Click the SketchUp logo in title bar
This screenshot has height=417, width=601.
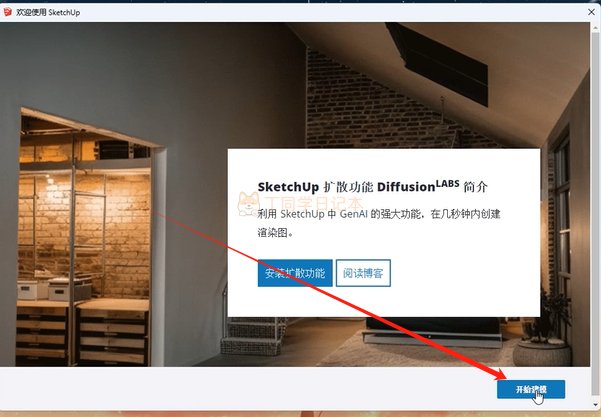8,12
